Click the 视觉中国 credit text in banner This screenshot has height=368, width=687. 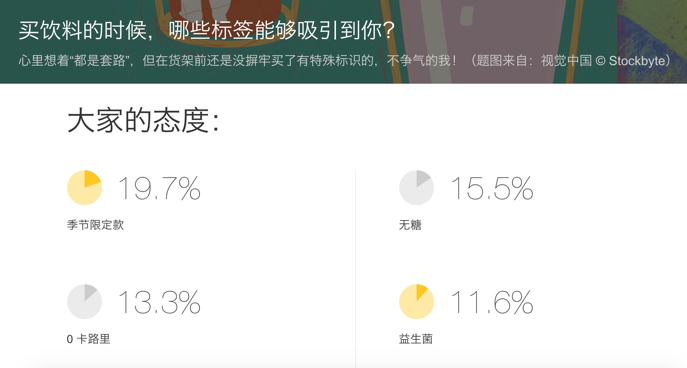coord(566,60)
